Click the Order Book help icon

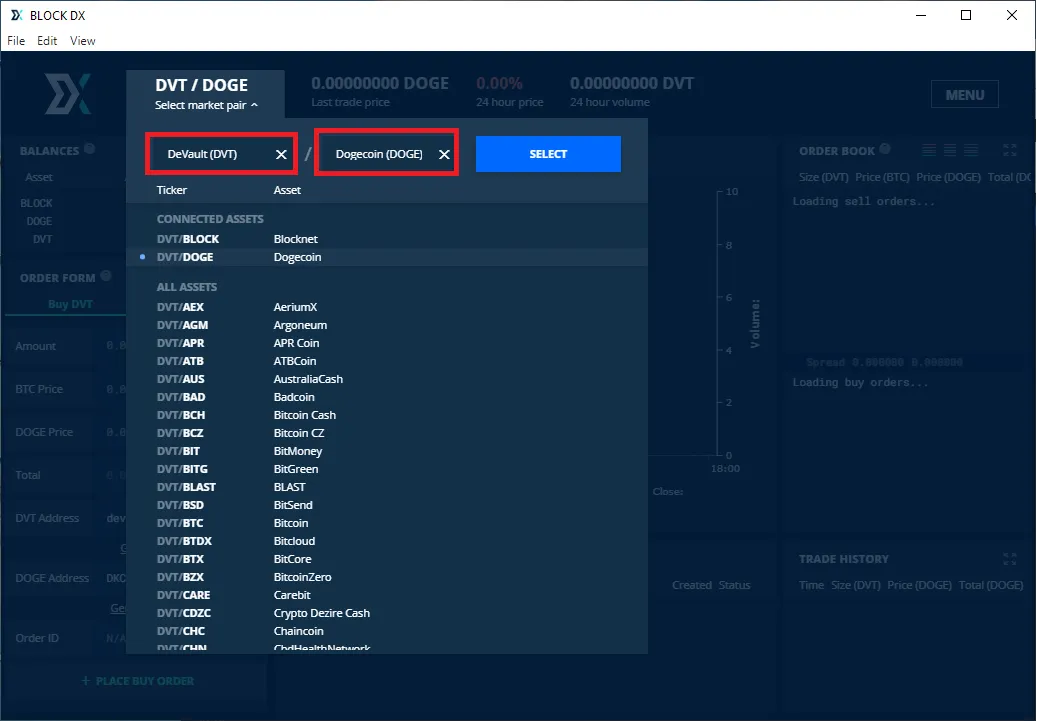(885, 149)
